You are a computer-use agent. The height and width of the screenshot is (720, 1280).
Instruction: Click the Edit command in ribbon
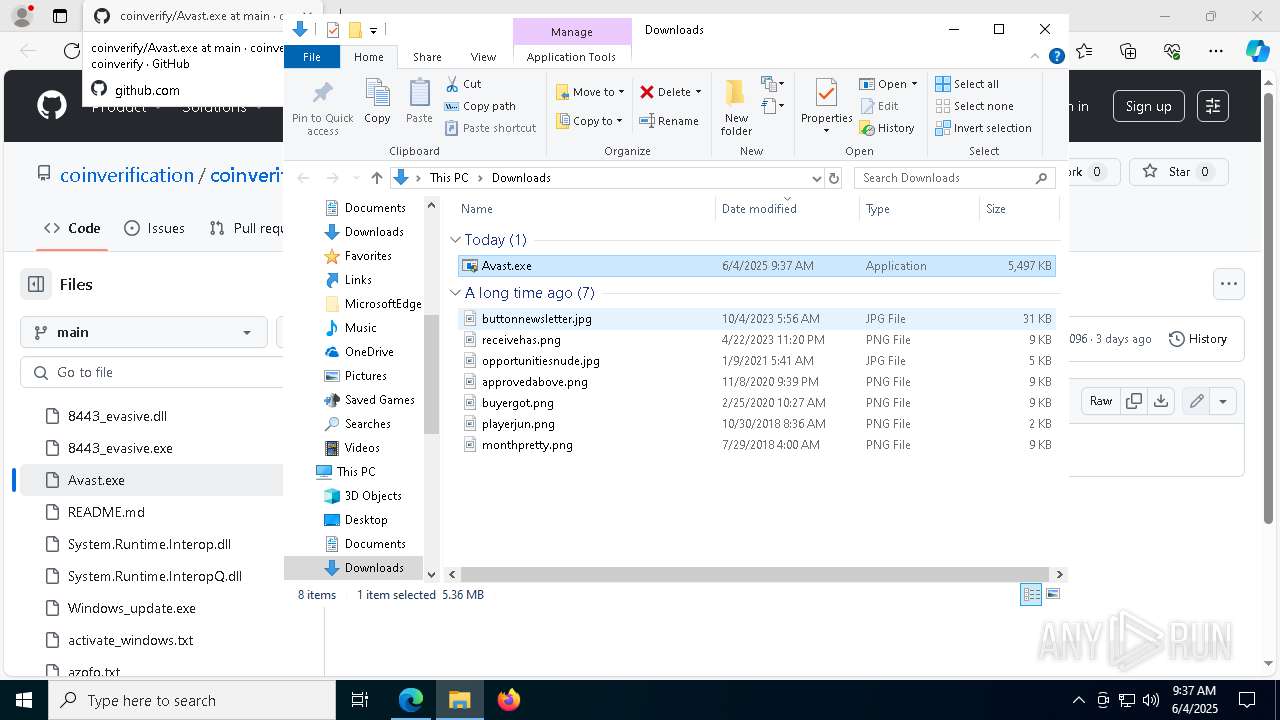point(879,106)
